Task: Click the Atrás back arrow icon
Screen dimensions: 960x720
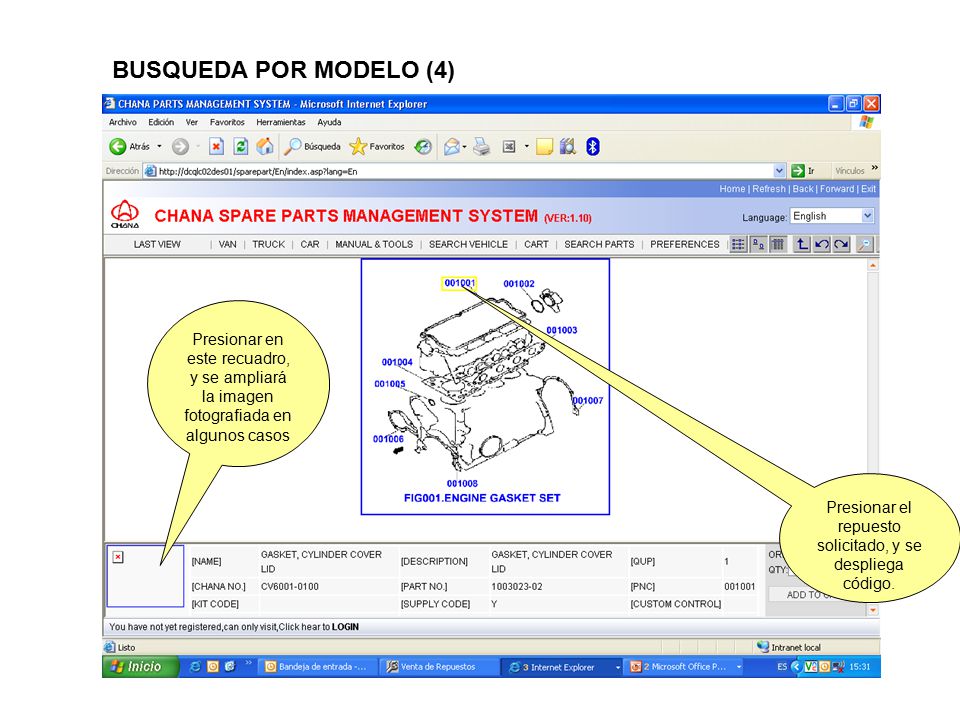Action: click(118, 147)
